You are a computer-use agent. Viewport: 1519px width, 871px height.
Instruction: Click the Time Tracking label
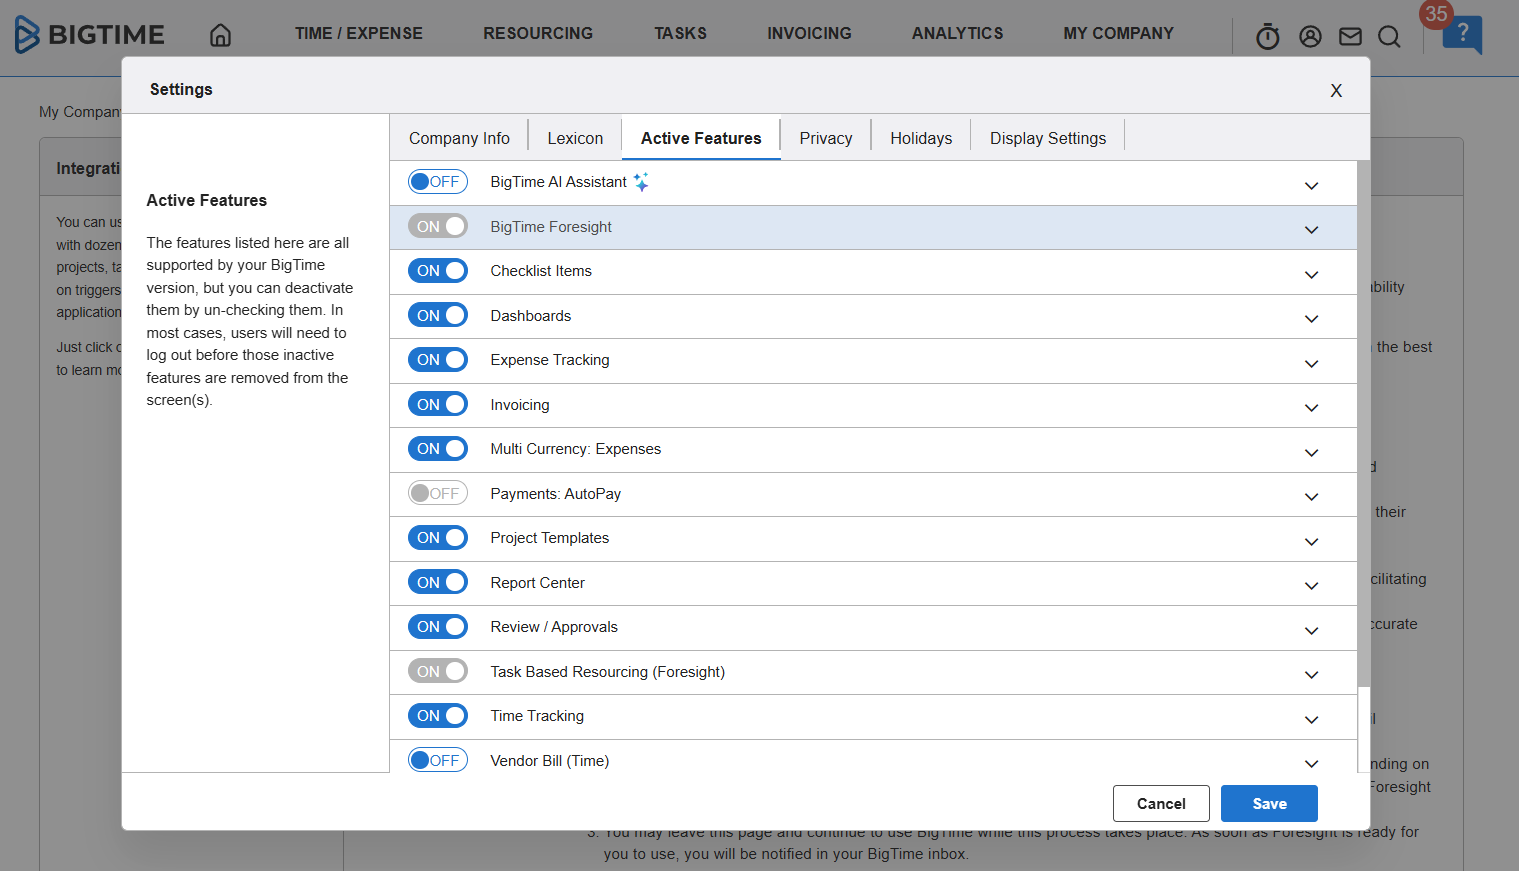click(537, 716)
